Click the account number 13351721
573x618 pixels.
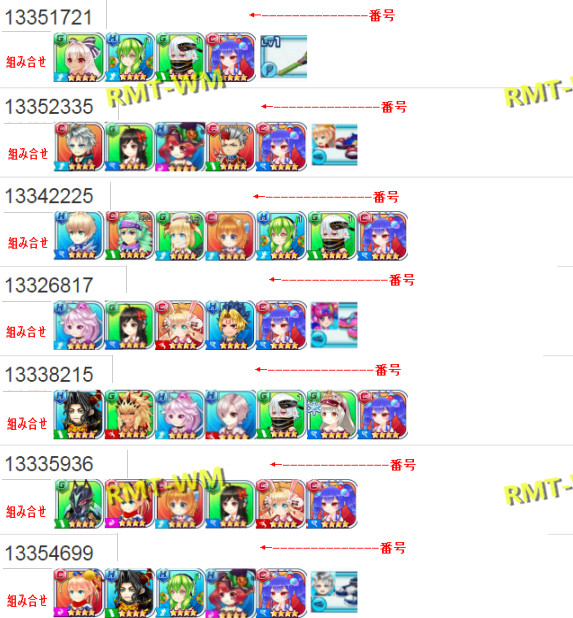point(48,17)
